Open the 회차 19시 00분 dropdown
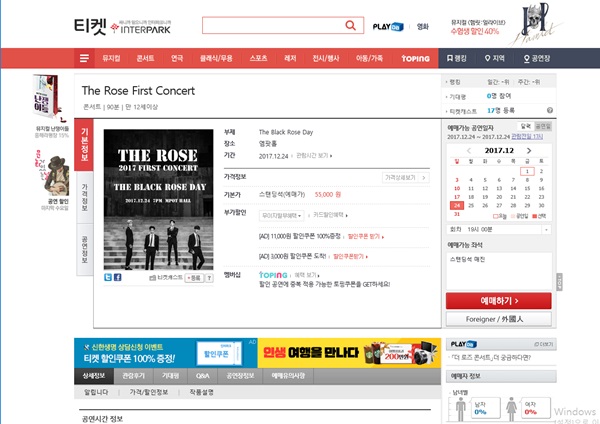600x424 pixels. (499, 229)
